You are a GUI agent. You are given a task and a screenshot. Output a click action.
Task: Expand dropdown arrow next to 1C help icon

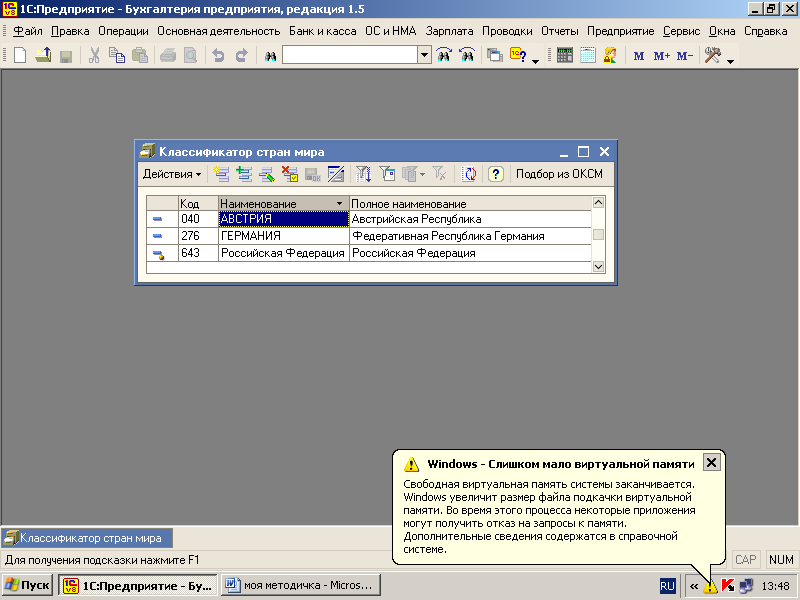(x=535, y=61)
